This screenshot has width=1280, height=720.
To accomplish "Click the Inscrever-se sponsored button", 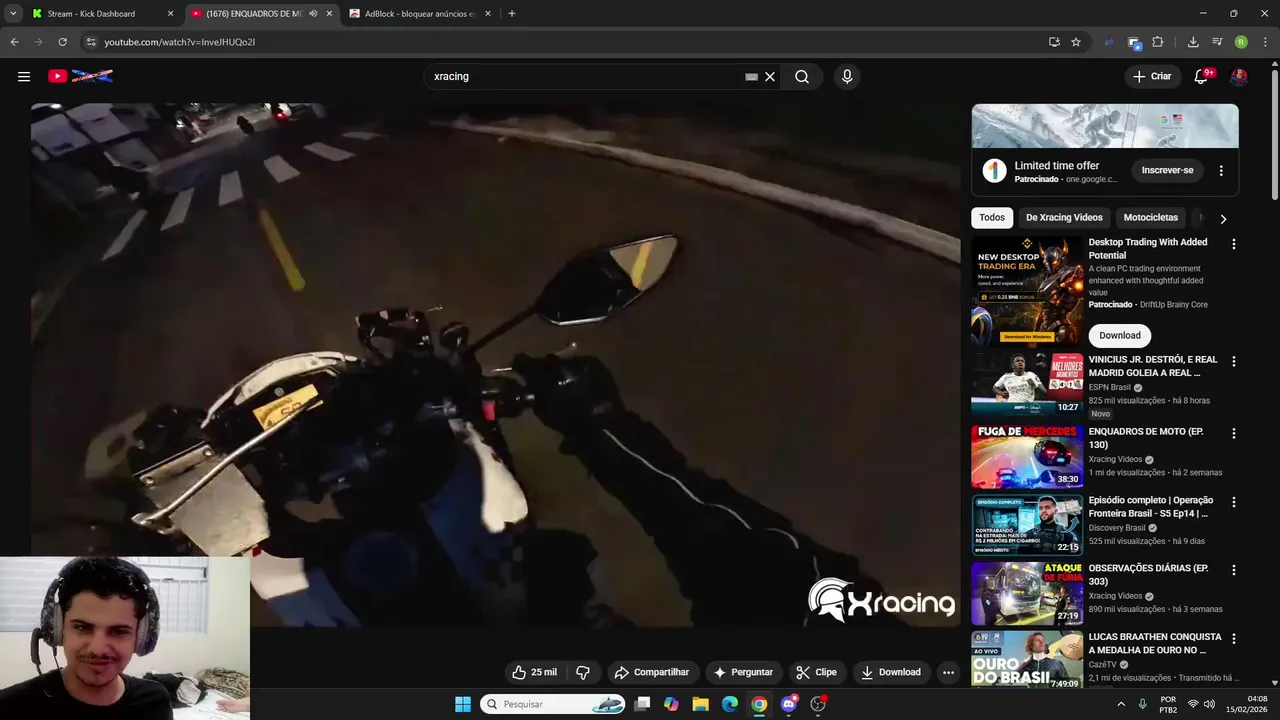I will 1168,170.
